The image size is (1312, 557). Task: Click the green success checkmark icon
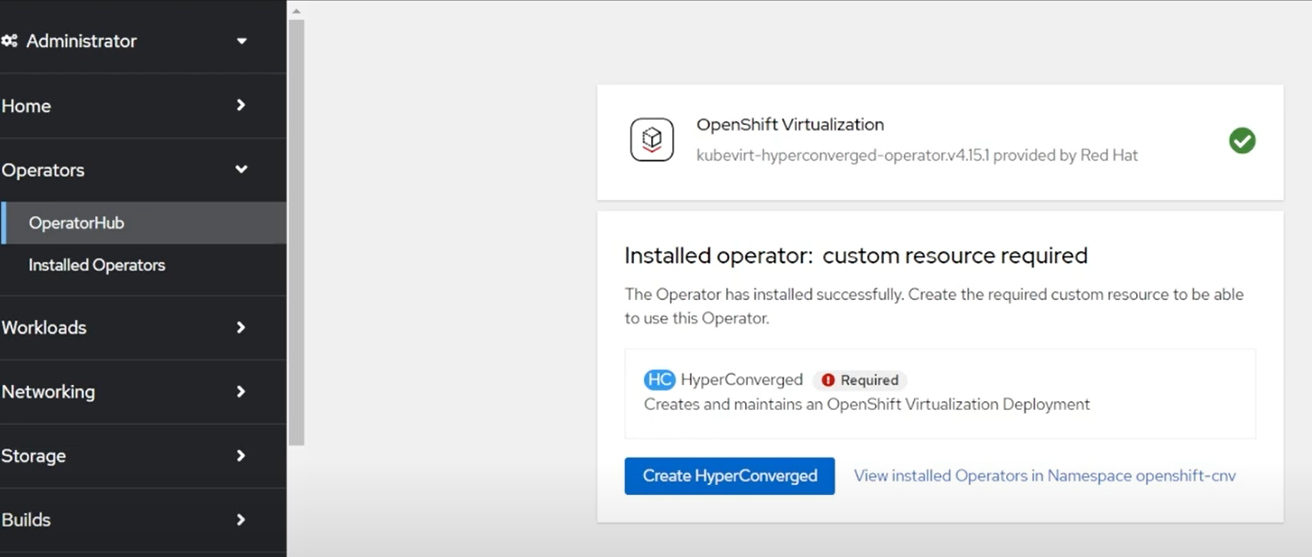click(1242, 141)
